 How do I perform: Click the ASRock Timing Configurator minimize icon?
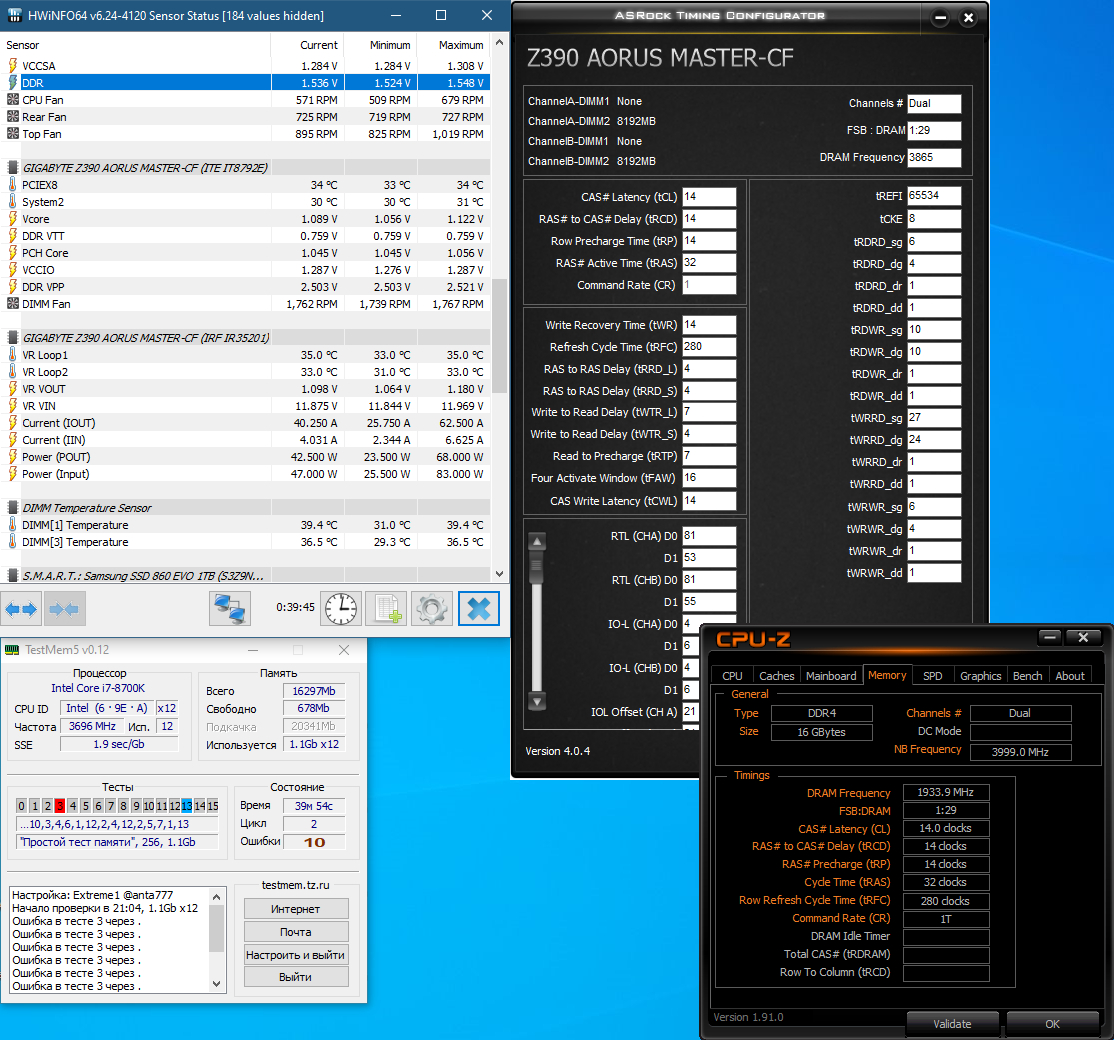click(x=940, y=18)
